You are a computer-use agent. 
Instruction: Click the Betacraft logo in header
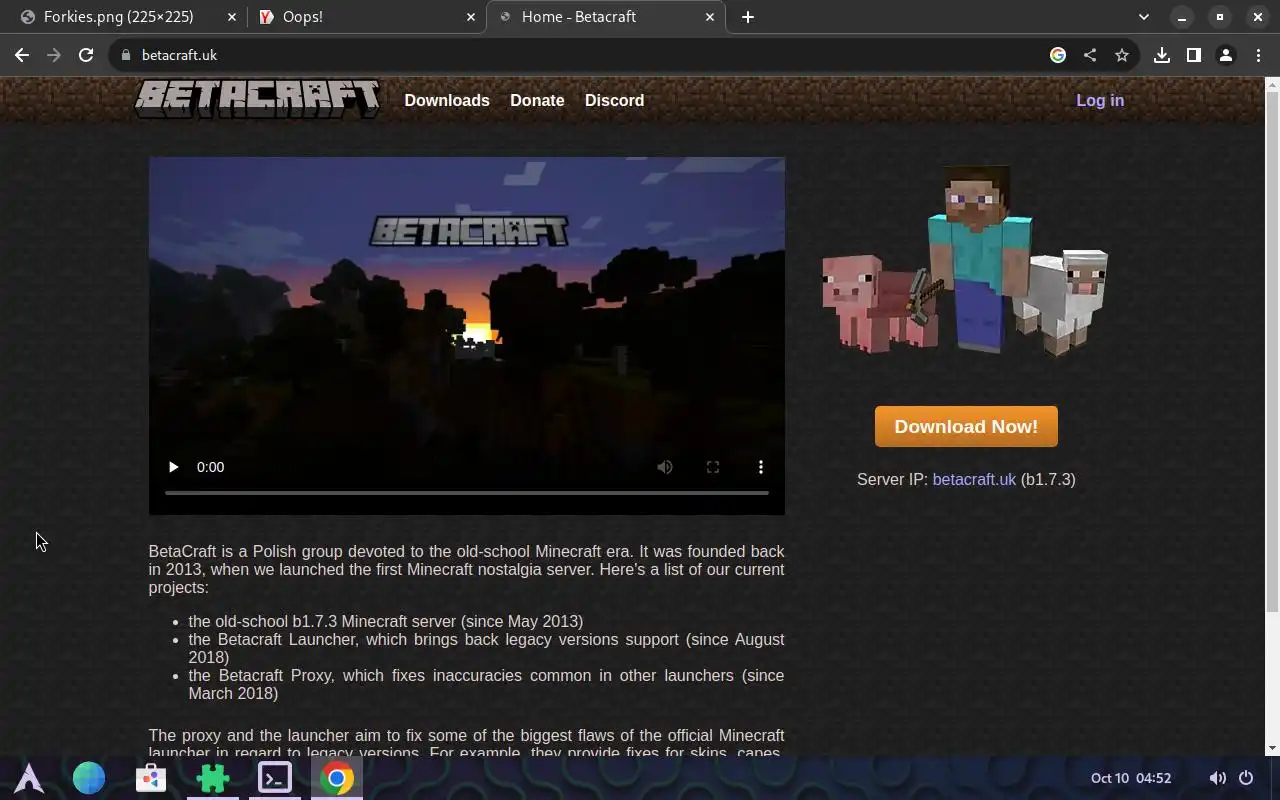pyautogui.click(x=257, y=99)
